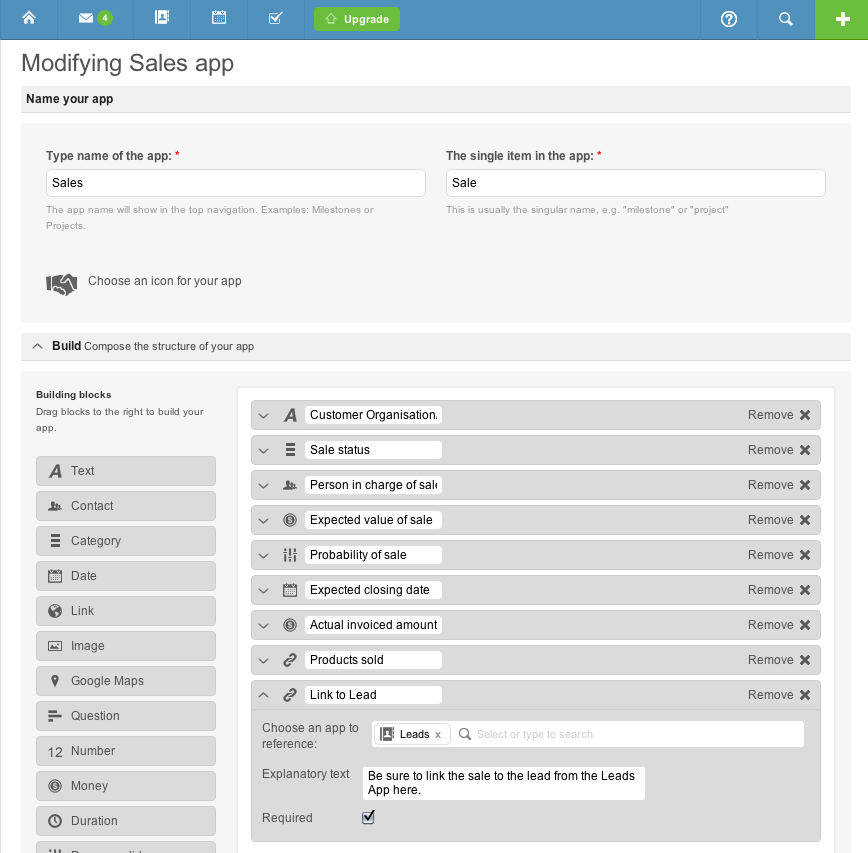Screen dimensions: 868x853
Task: Select the Money building block
Action: pyautogui.click(x=126, y=786)
